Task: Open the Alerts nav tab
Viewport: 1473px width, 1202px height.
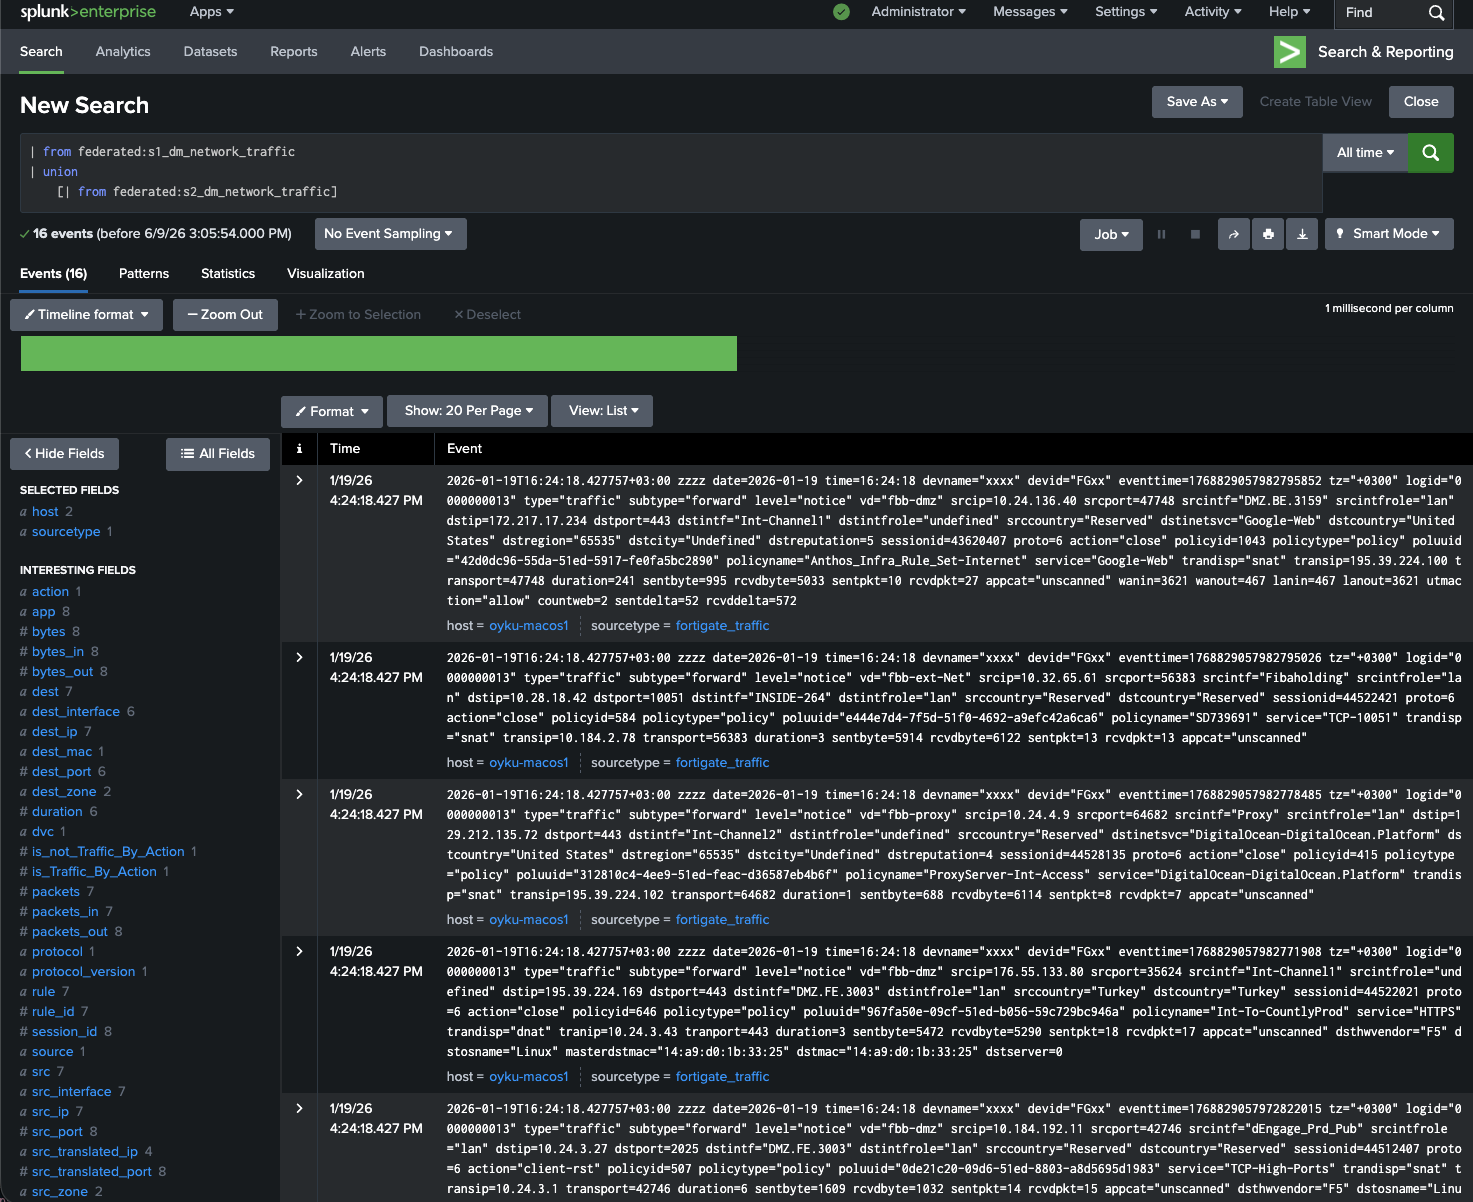Action: click(x=368, y=52)
